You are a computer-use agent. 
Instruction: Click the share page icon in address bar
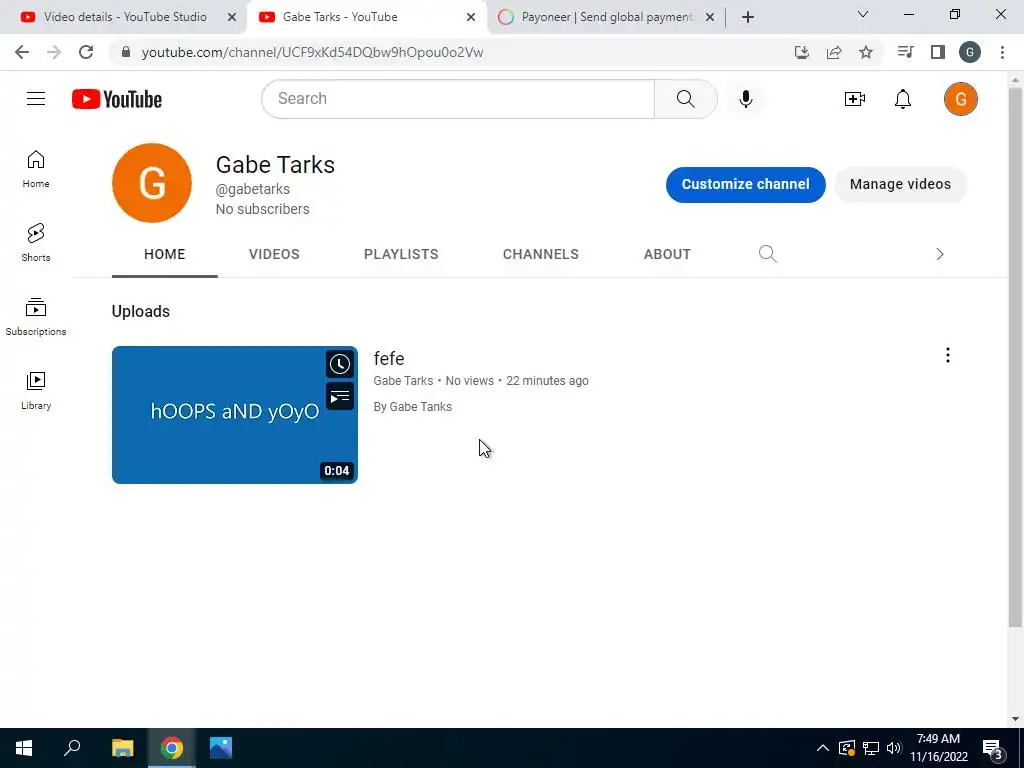pos(834,52)
